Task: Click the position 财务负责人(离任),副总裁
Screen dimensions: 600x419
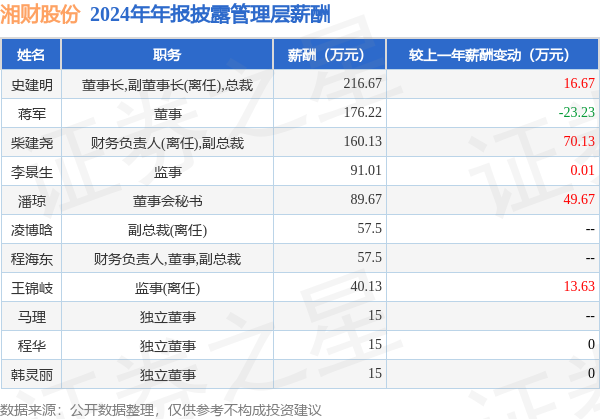Action: pos(167,143)
